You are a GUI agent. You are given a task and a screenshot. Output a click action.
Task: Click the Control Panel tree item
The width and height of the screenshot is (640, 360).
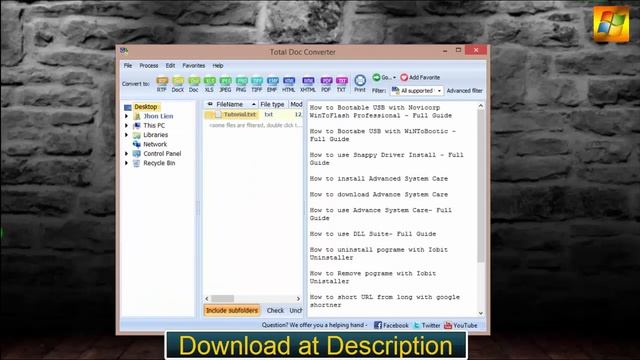pyautogui.click(x=162, y=154)
